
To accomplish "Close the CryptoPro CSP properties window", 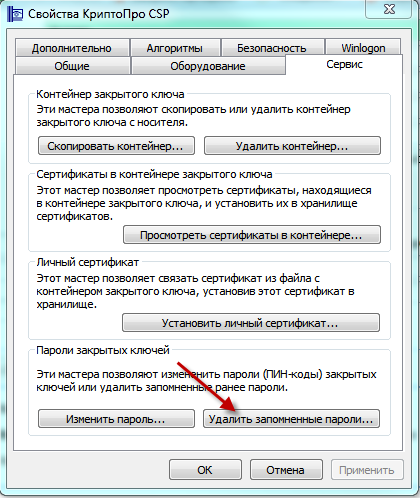I will (x=389, y=9).
